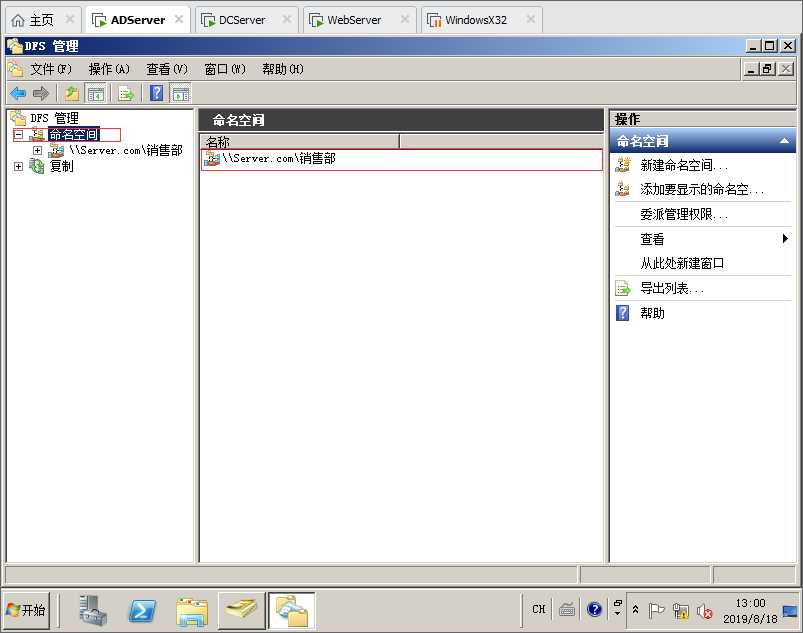Viewport: 803px width, 633px height.
Task: Click the tray help question icon
Action: (595, 609)
